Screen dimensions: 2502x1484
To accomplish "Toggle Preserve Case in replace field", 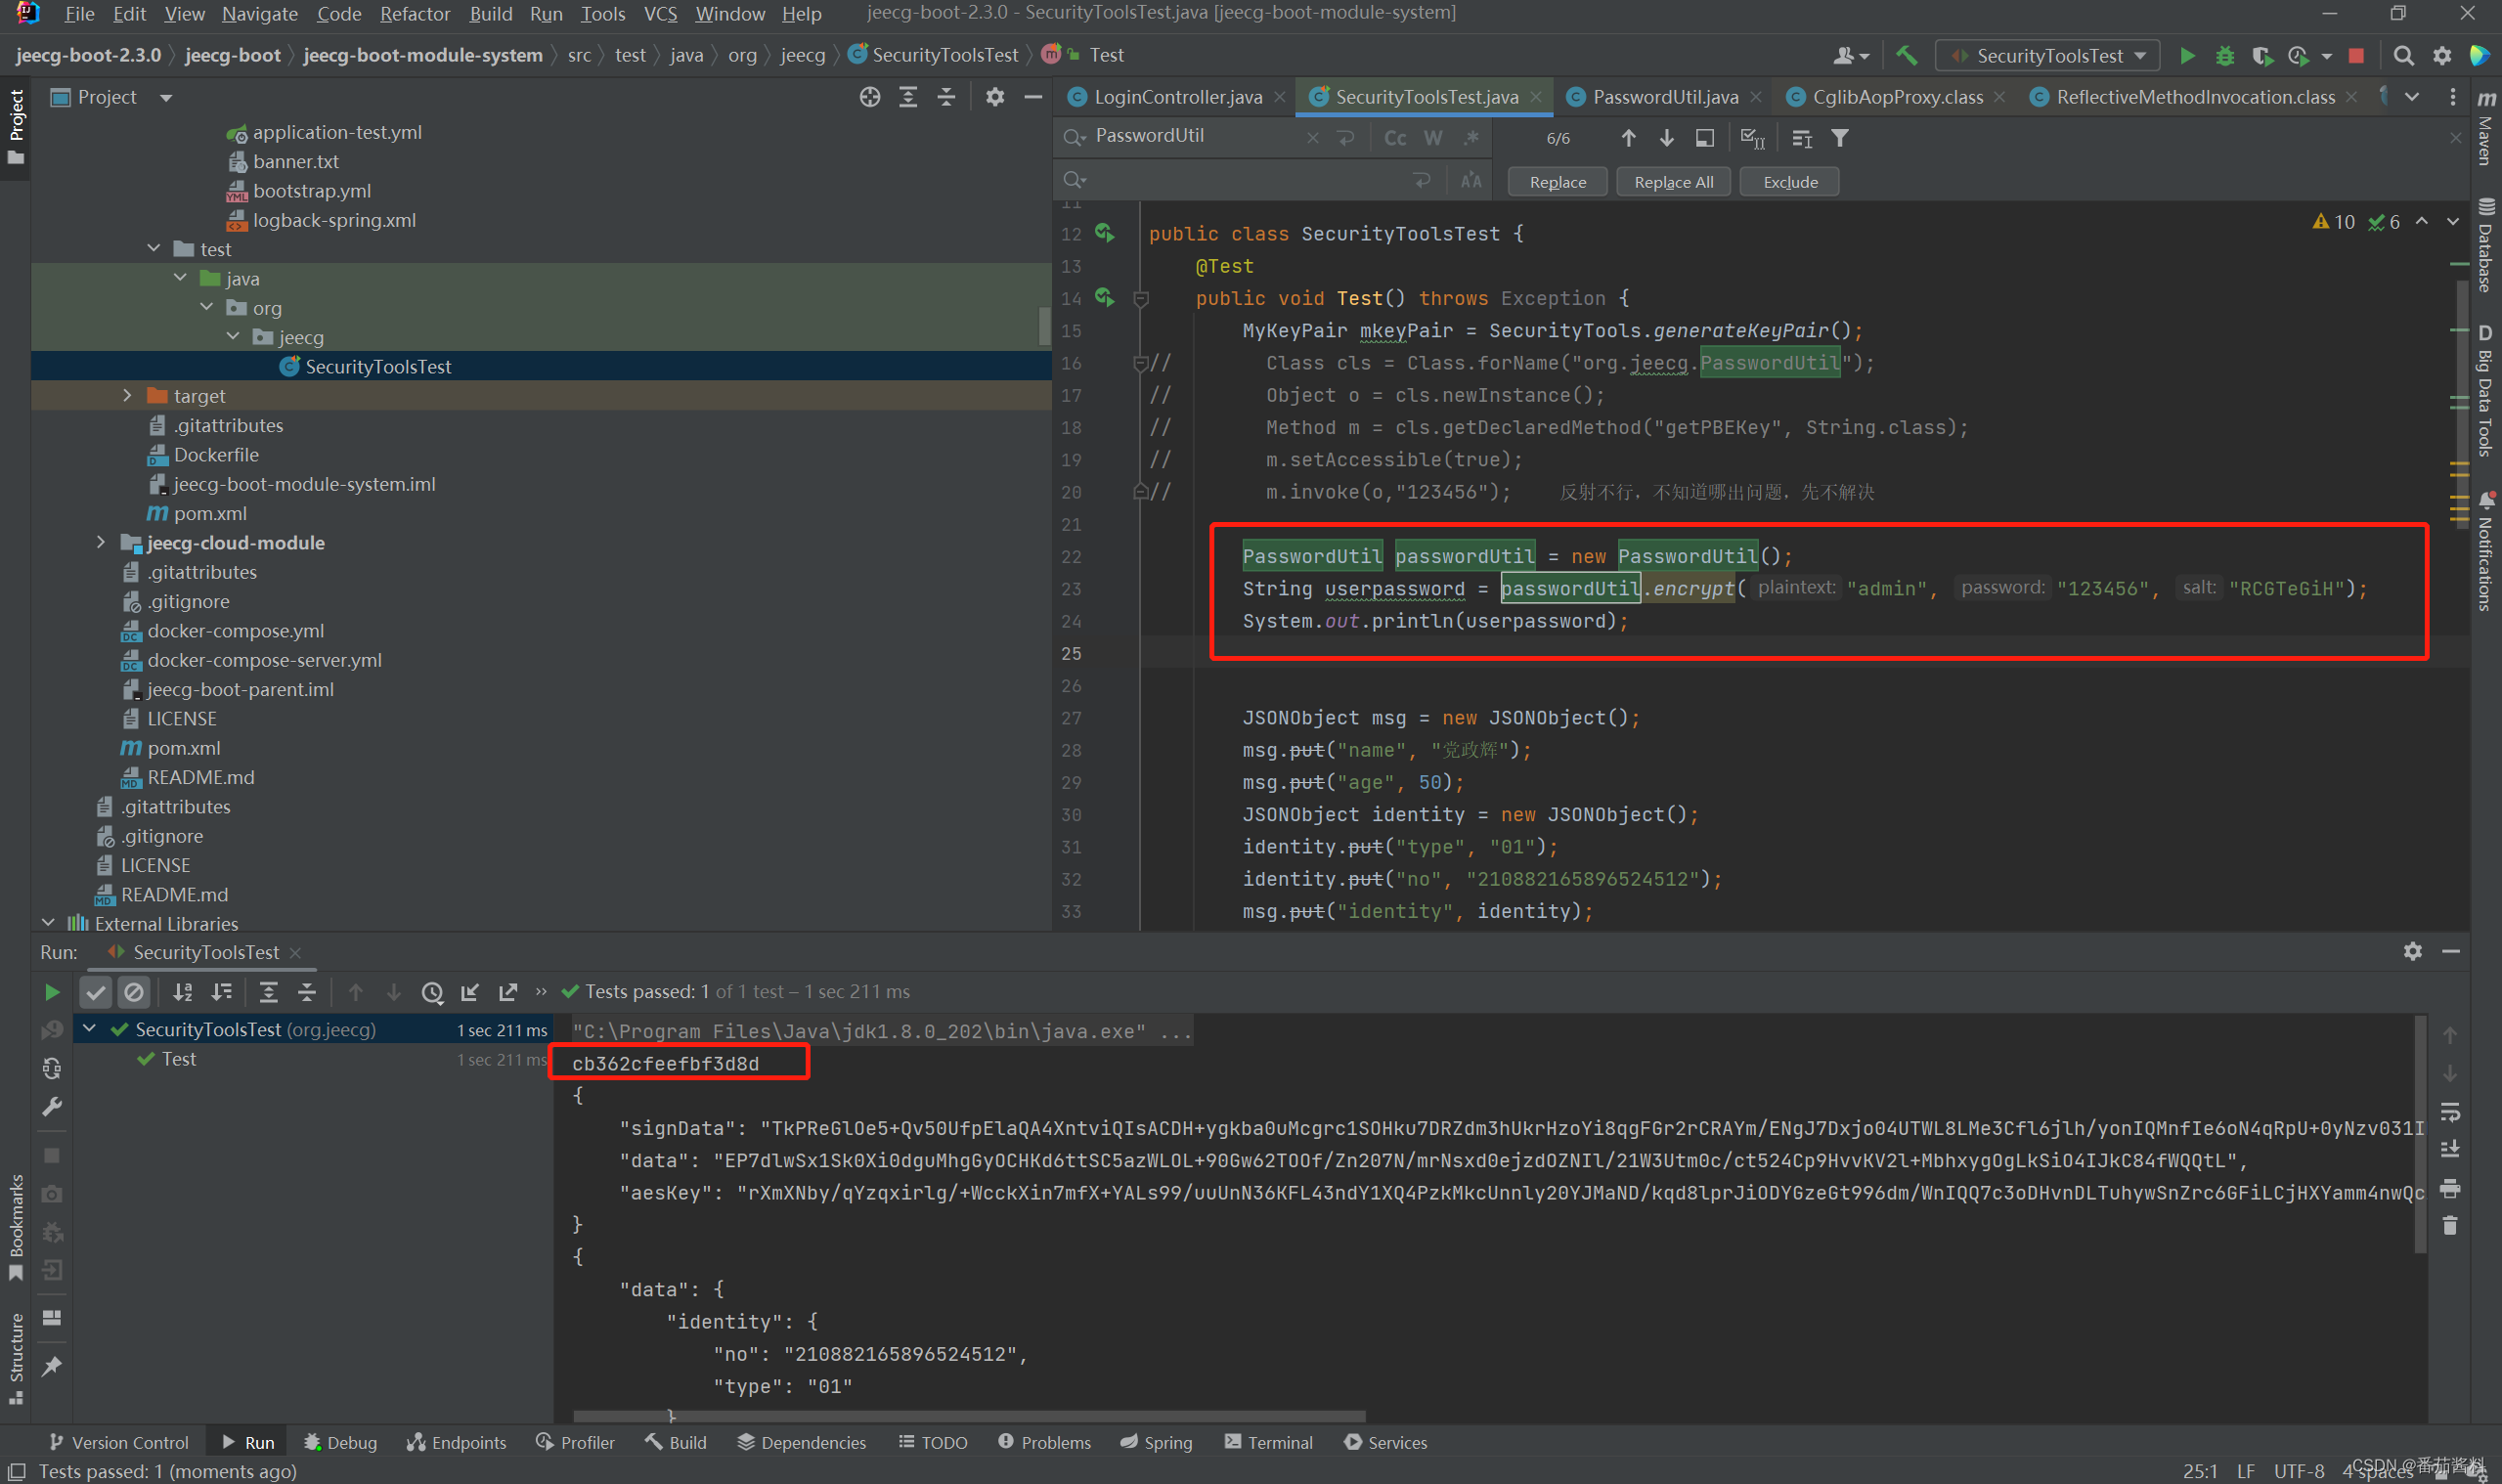I will point(1471,181).
